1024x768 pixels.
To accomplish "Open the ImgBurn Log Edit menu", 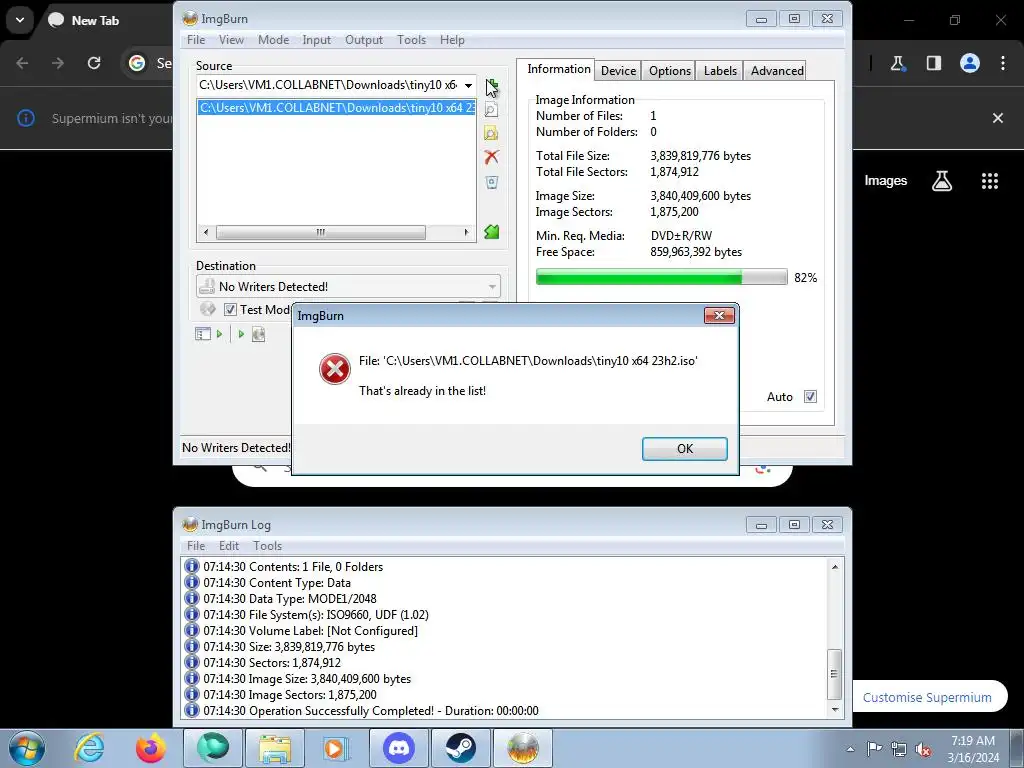I will click(229, 546).
